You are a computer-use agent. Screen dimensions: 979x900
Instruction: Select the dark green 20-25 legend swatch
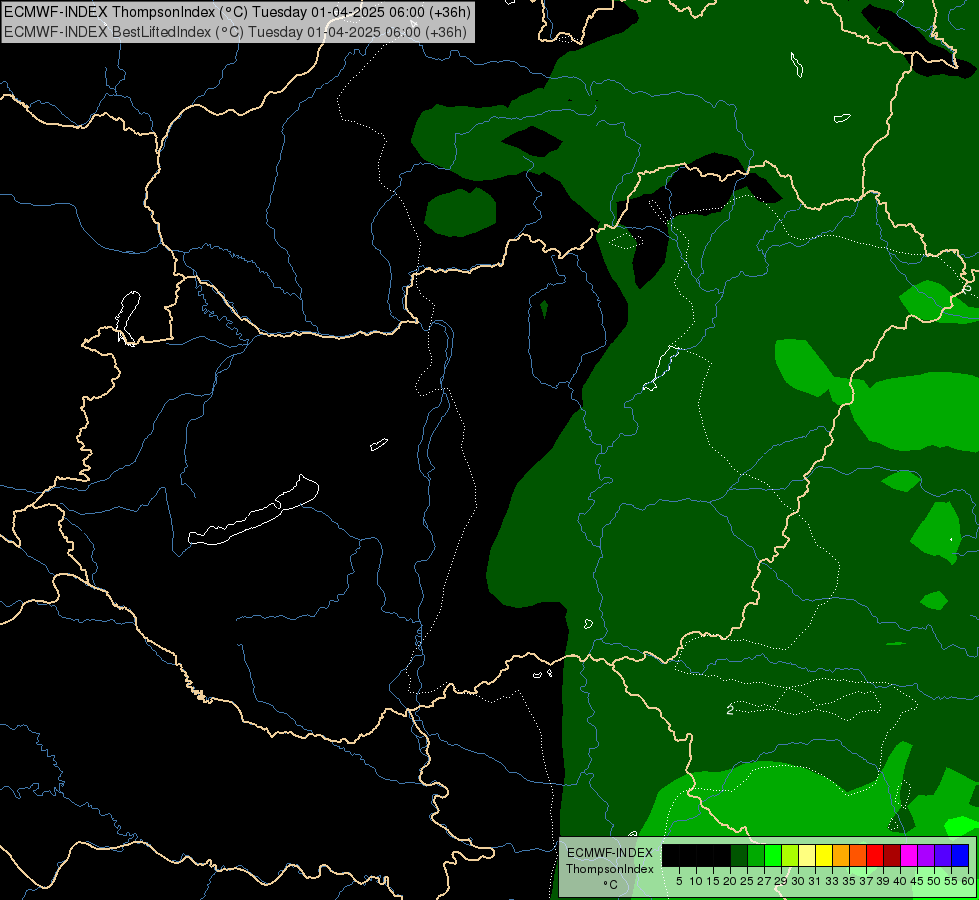[739, 855]
